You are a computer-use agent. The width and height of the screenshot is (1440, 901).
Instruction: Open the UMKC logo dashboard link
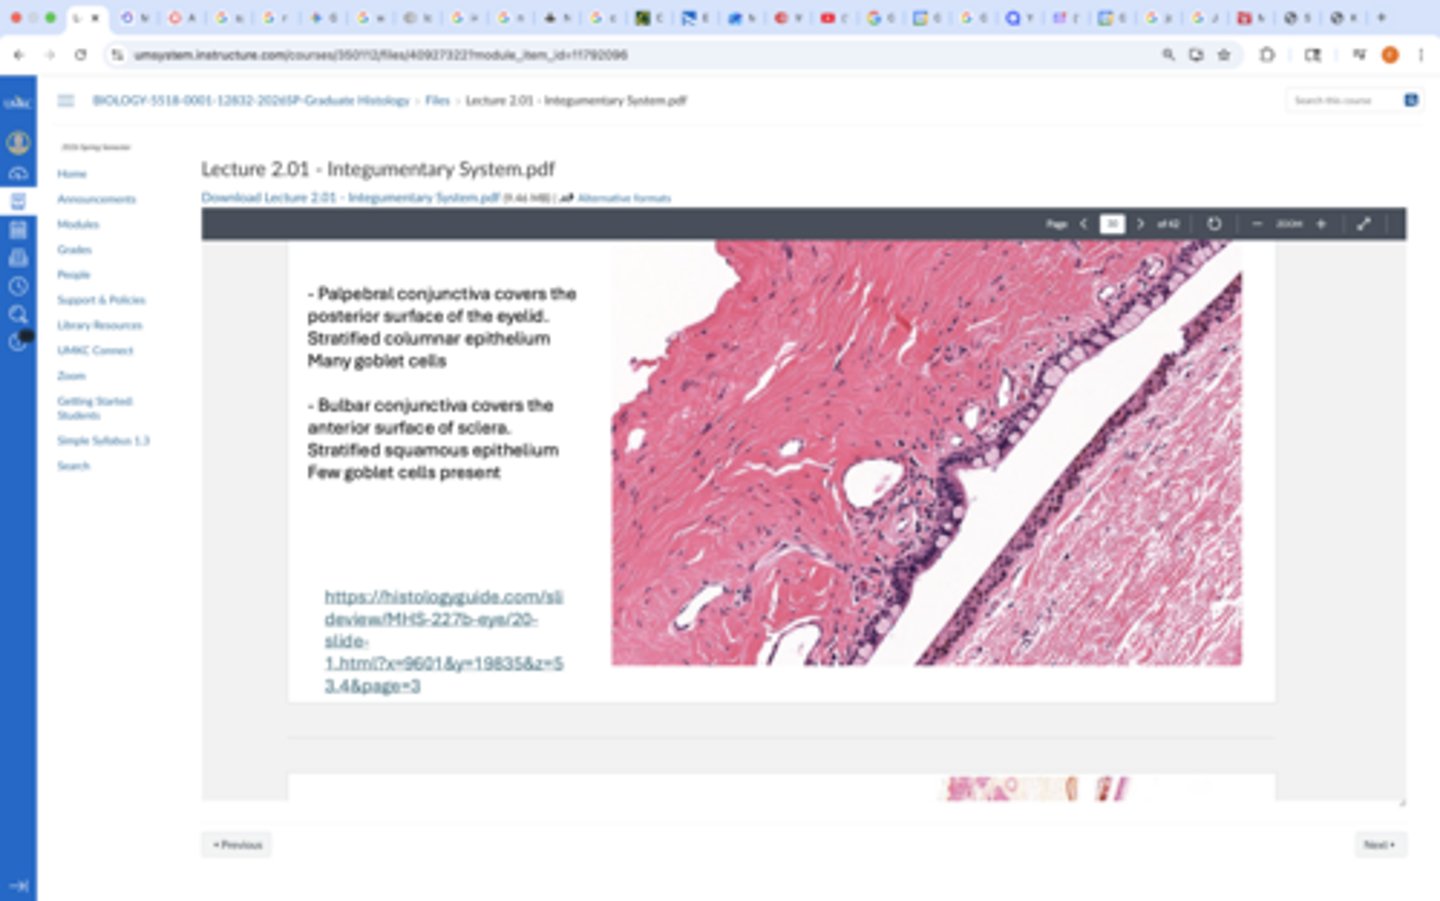[x=18, y=102]
